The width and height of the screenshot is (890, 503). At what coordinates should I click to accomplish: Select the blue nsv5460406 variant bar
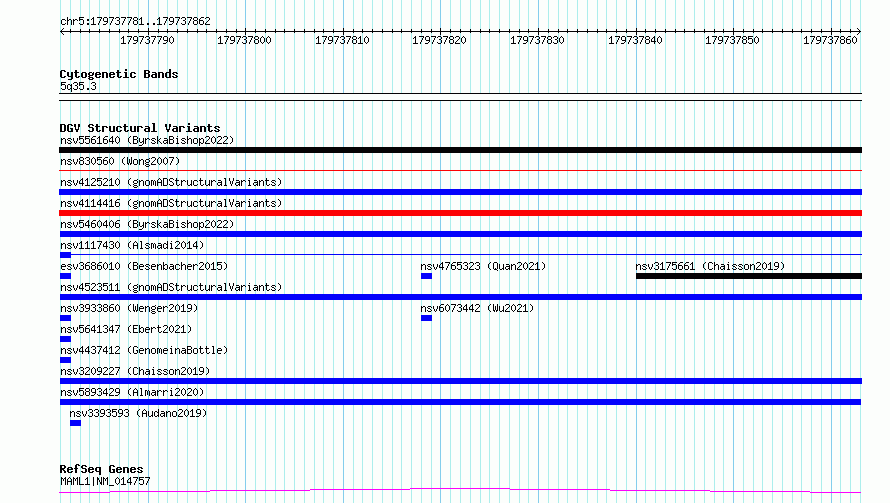(x=460, y=234)
